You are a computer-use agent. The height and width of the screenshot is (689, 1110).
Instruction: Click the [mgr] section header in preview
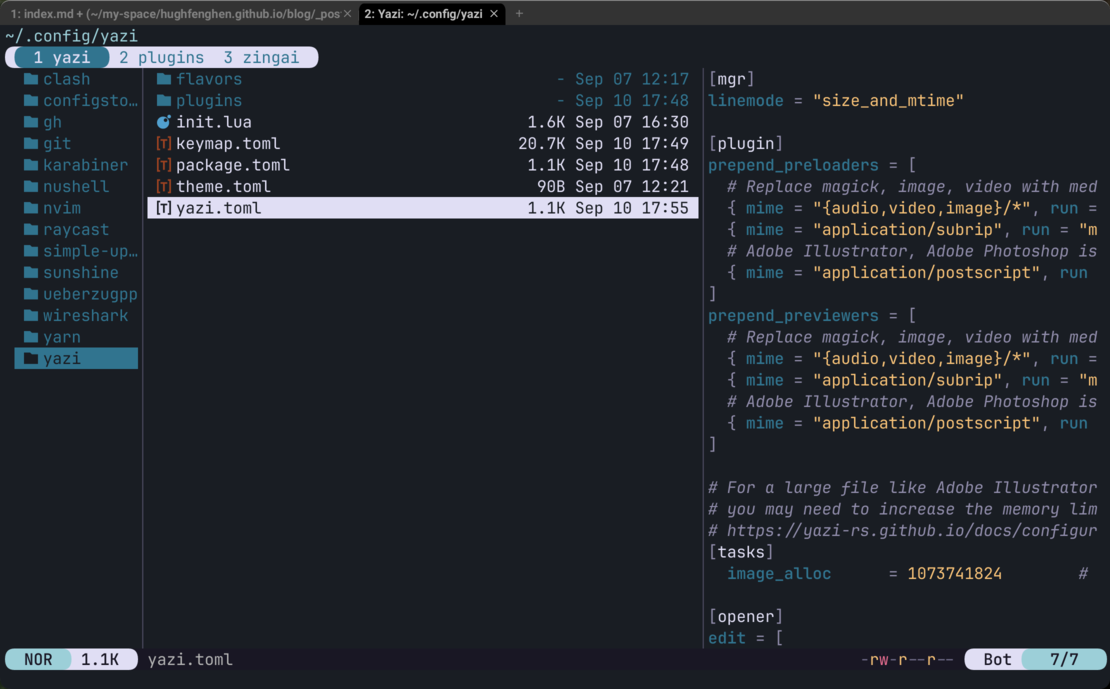point(731,79)
